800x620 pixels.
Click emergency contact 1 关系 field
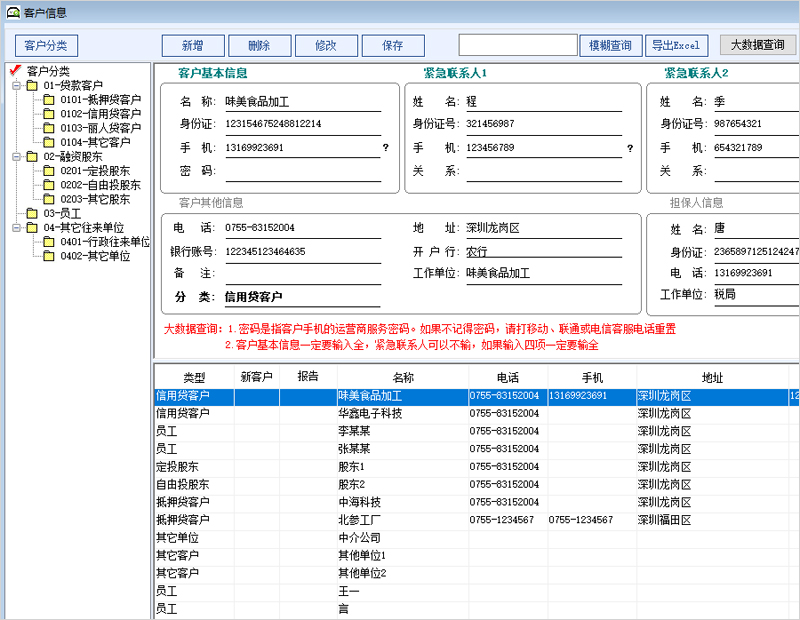pyautogui.click(x=544, y=171)
